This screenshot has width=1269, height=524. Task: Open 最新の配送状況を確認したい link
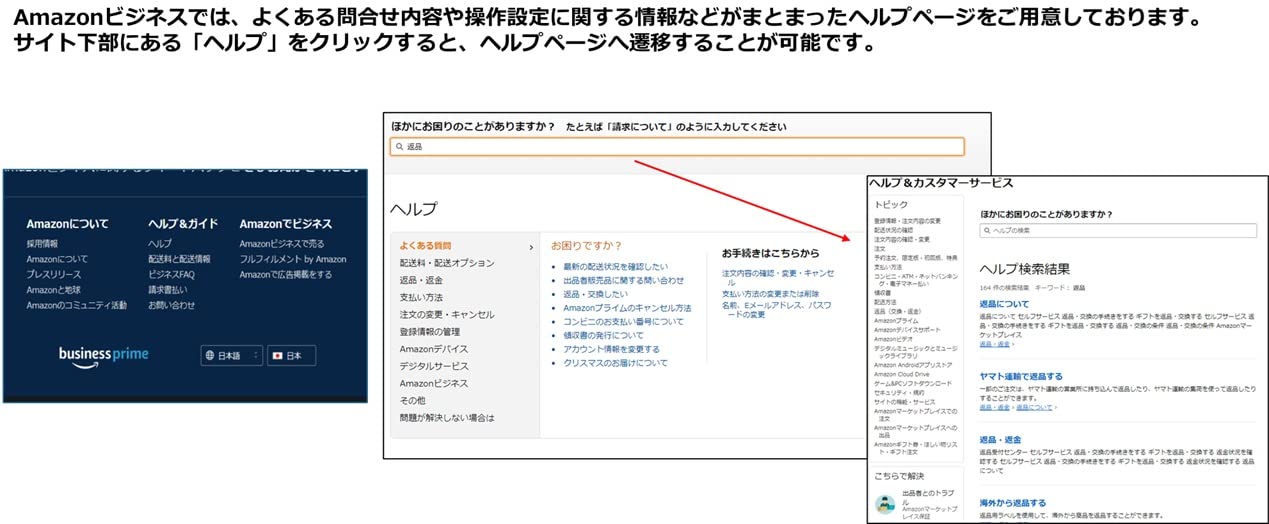[x=615, y=267]
